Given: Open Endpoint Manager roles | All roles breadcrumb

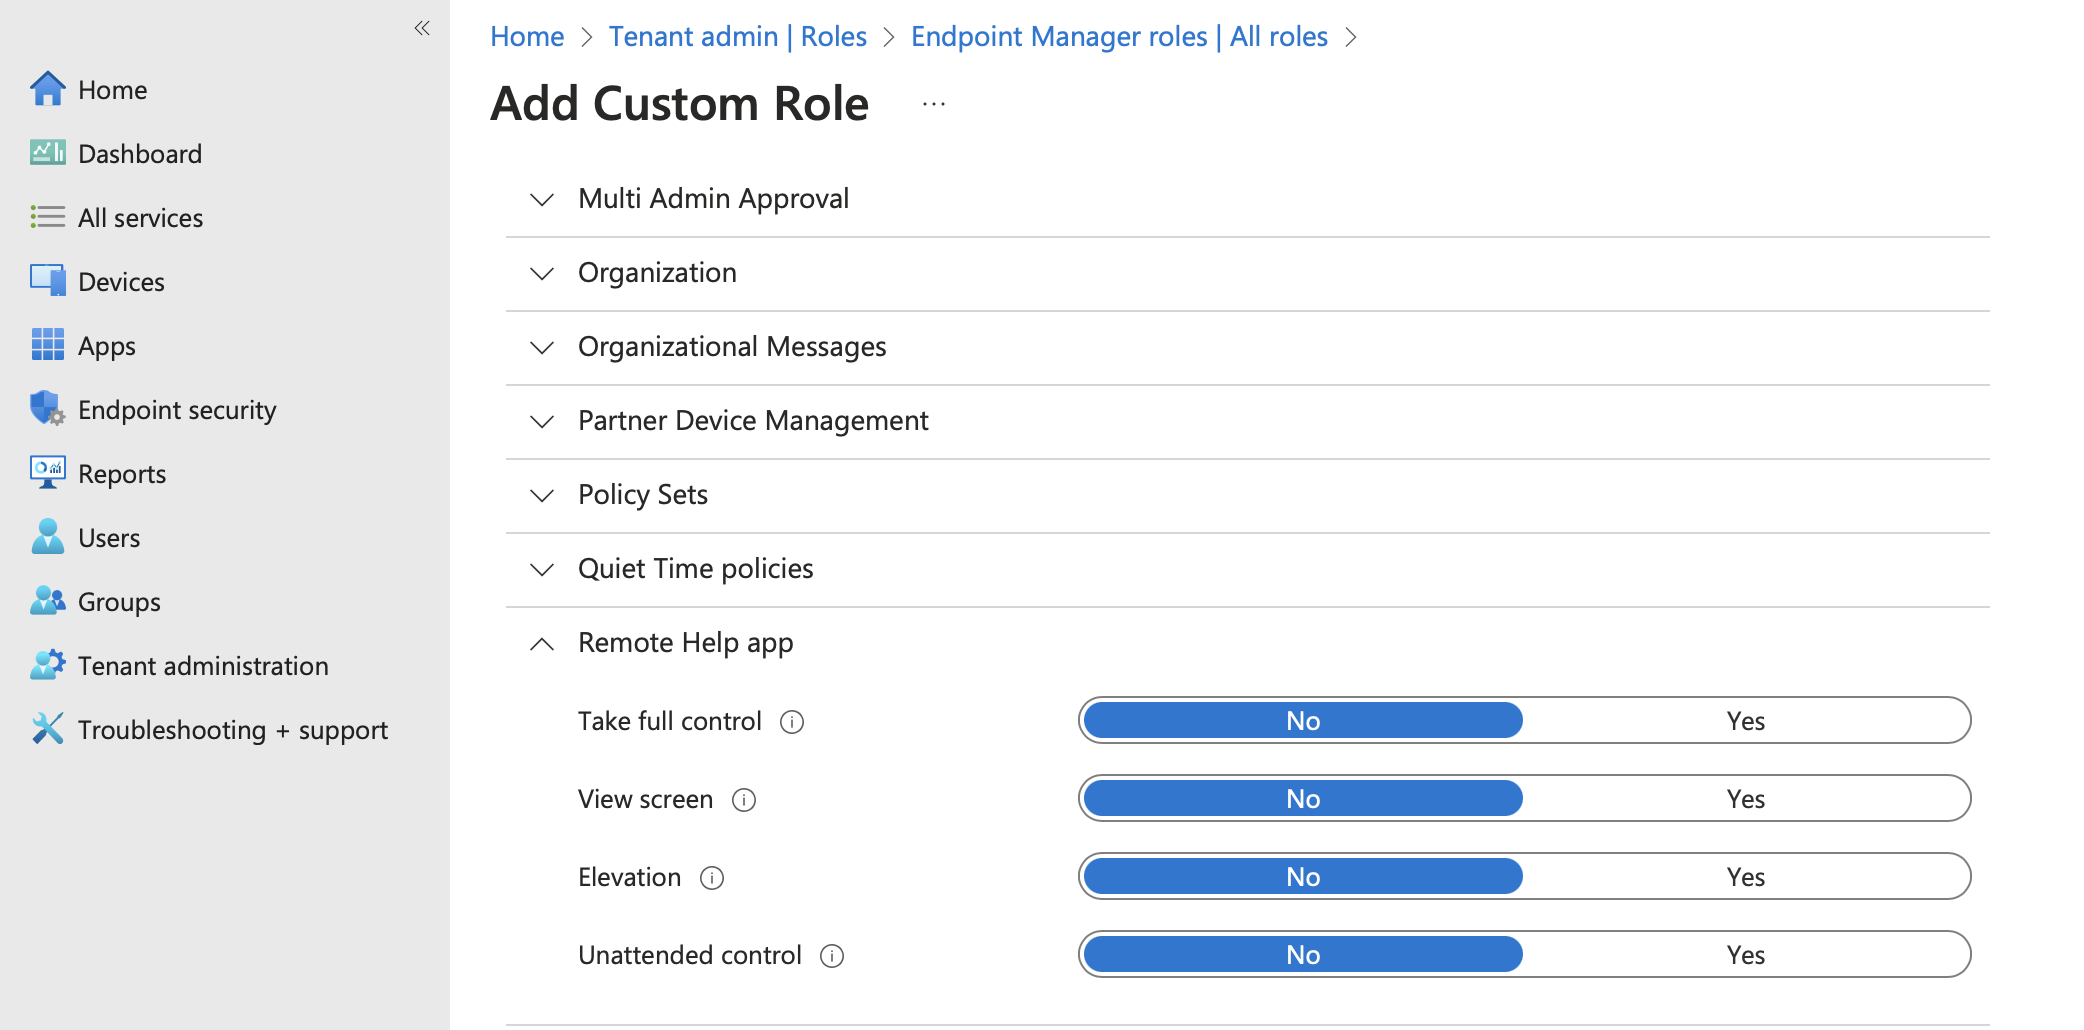Looking at the screenshot, I should 1119,37.
